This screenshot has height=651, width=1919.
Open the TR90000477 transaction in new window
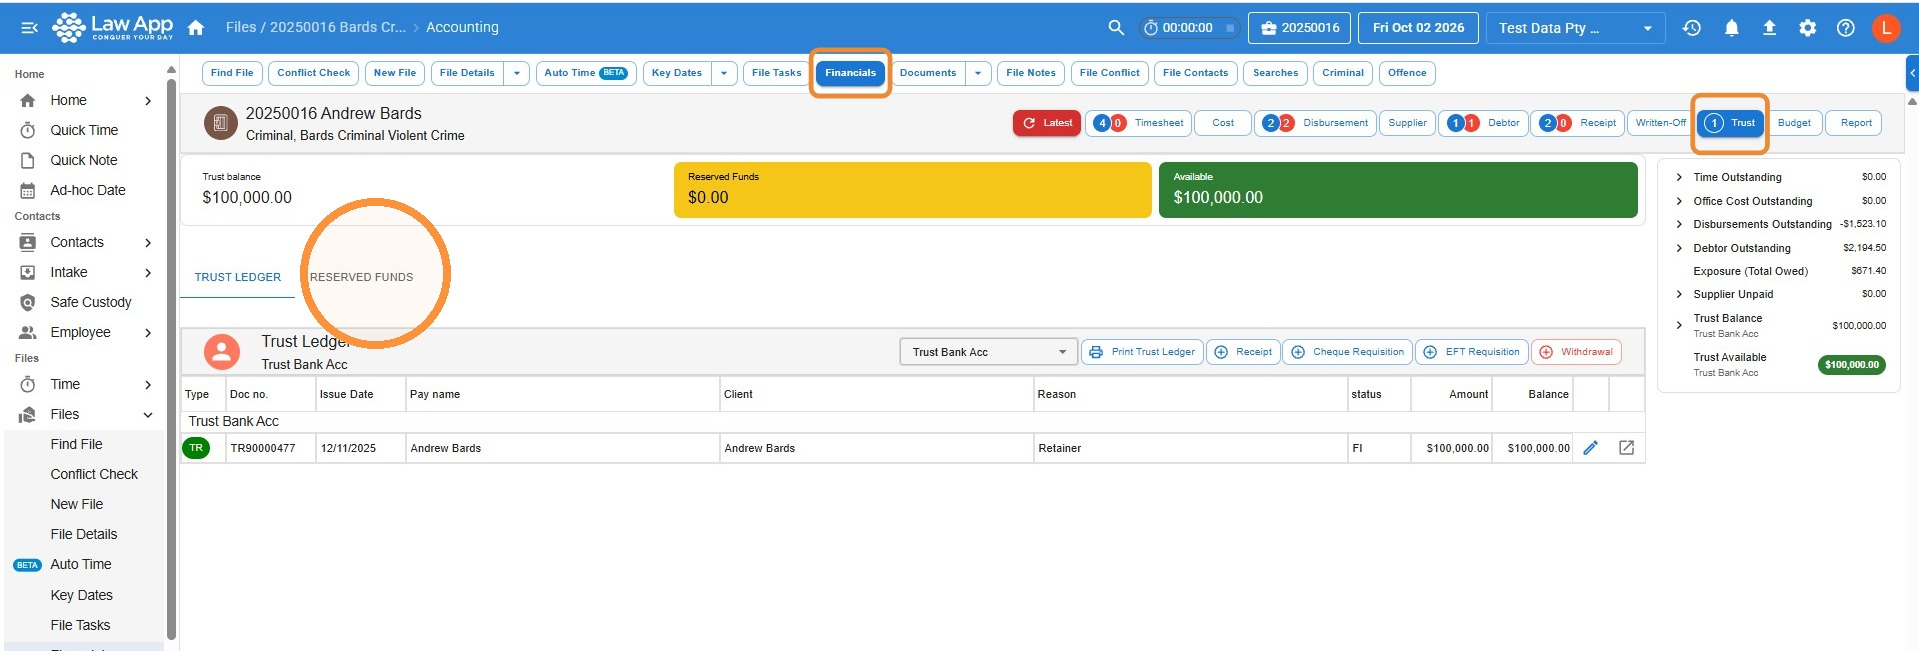pyautogui.click(x=1626, y=448)
